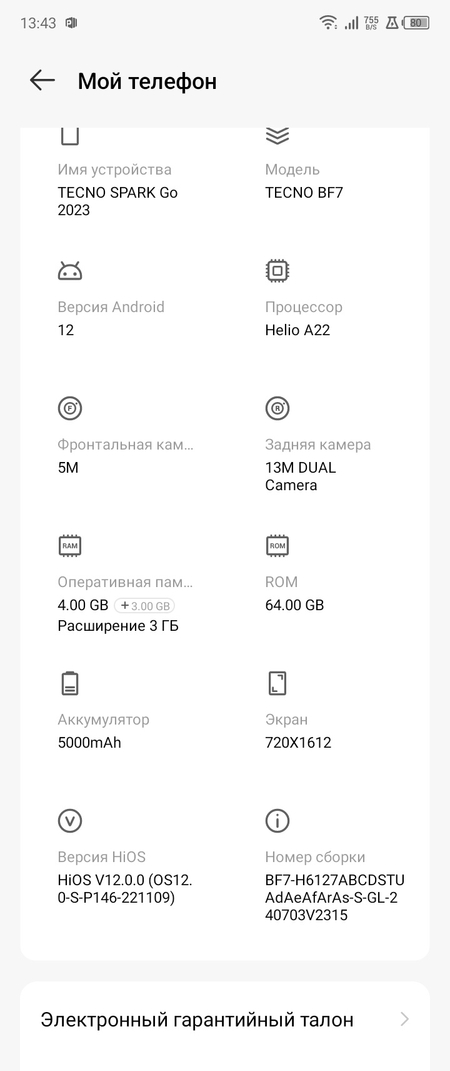Tap Android version value 12
The width and height of the screenshot is (450, 1071).
[66, 330]
